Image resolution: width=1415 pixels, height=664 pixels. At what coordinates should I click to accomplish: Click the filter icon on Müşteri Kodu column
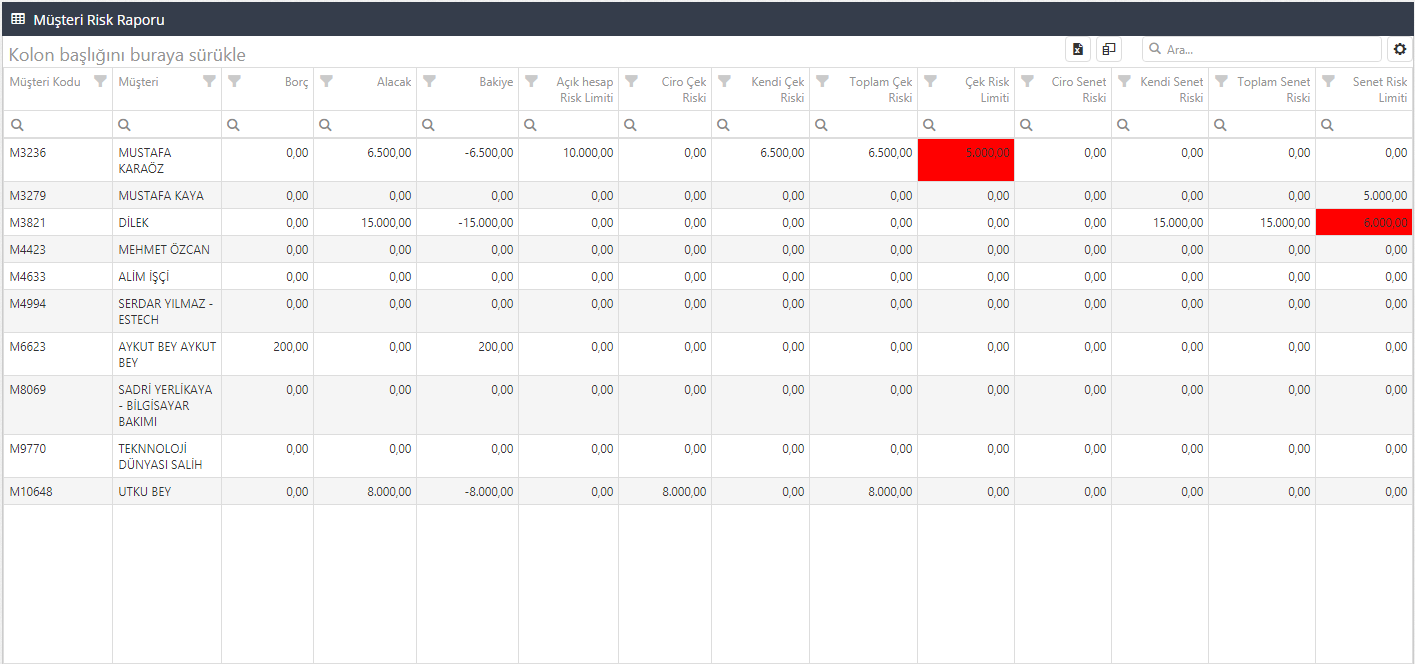click(100, 82)
